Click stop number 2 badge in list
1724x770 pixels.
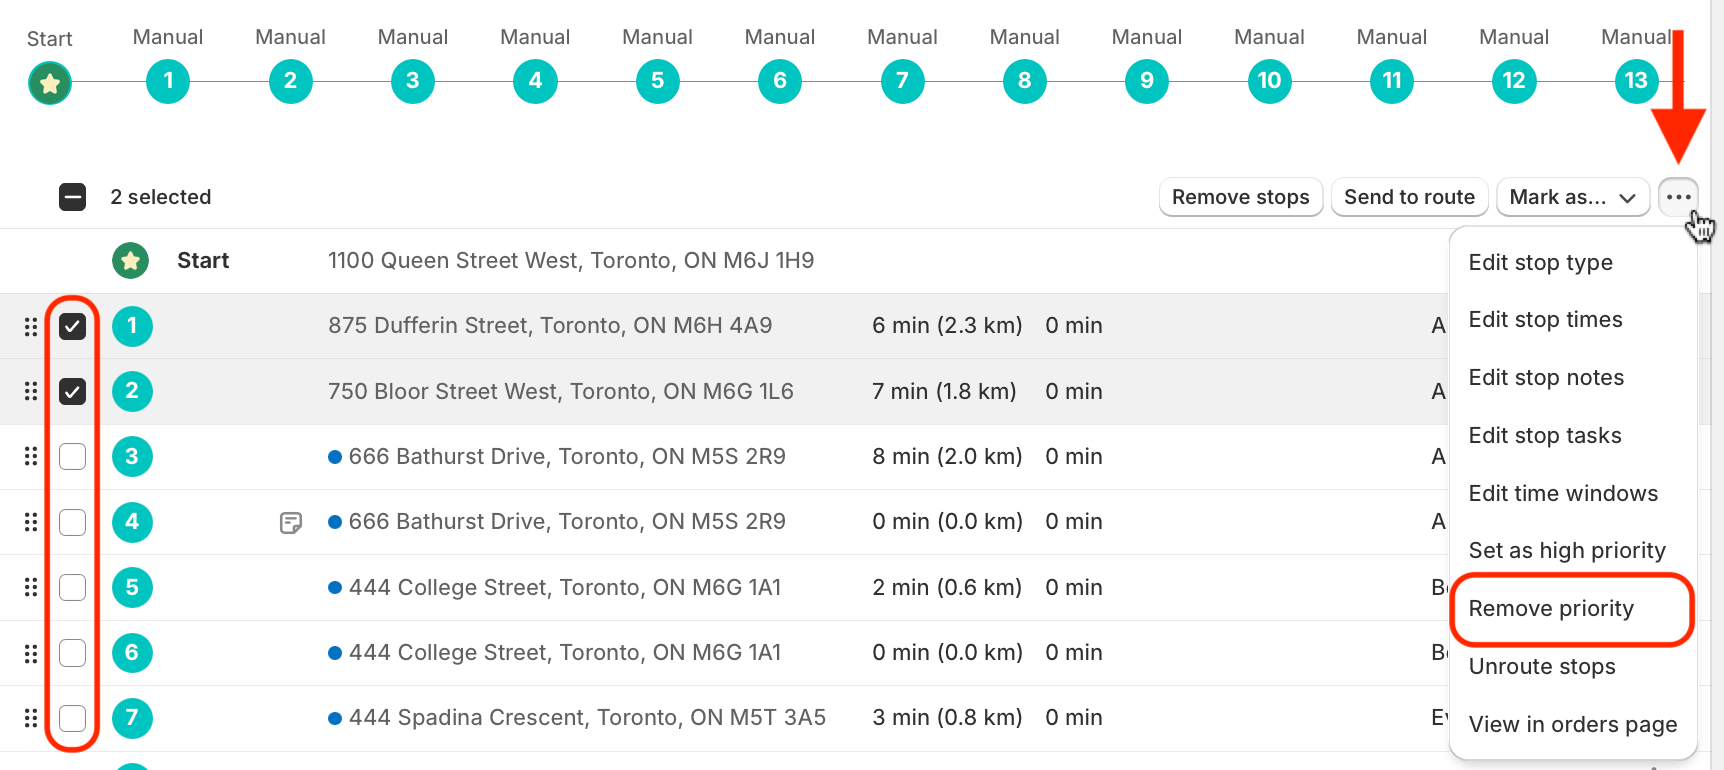(x=132, y=391)
